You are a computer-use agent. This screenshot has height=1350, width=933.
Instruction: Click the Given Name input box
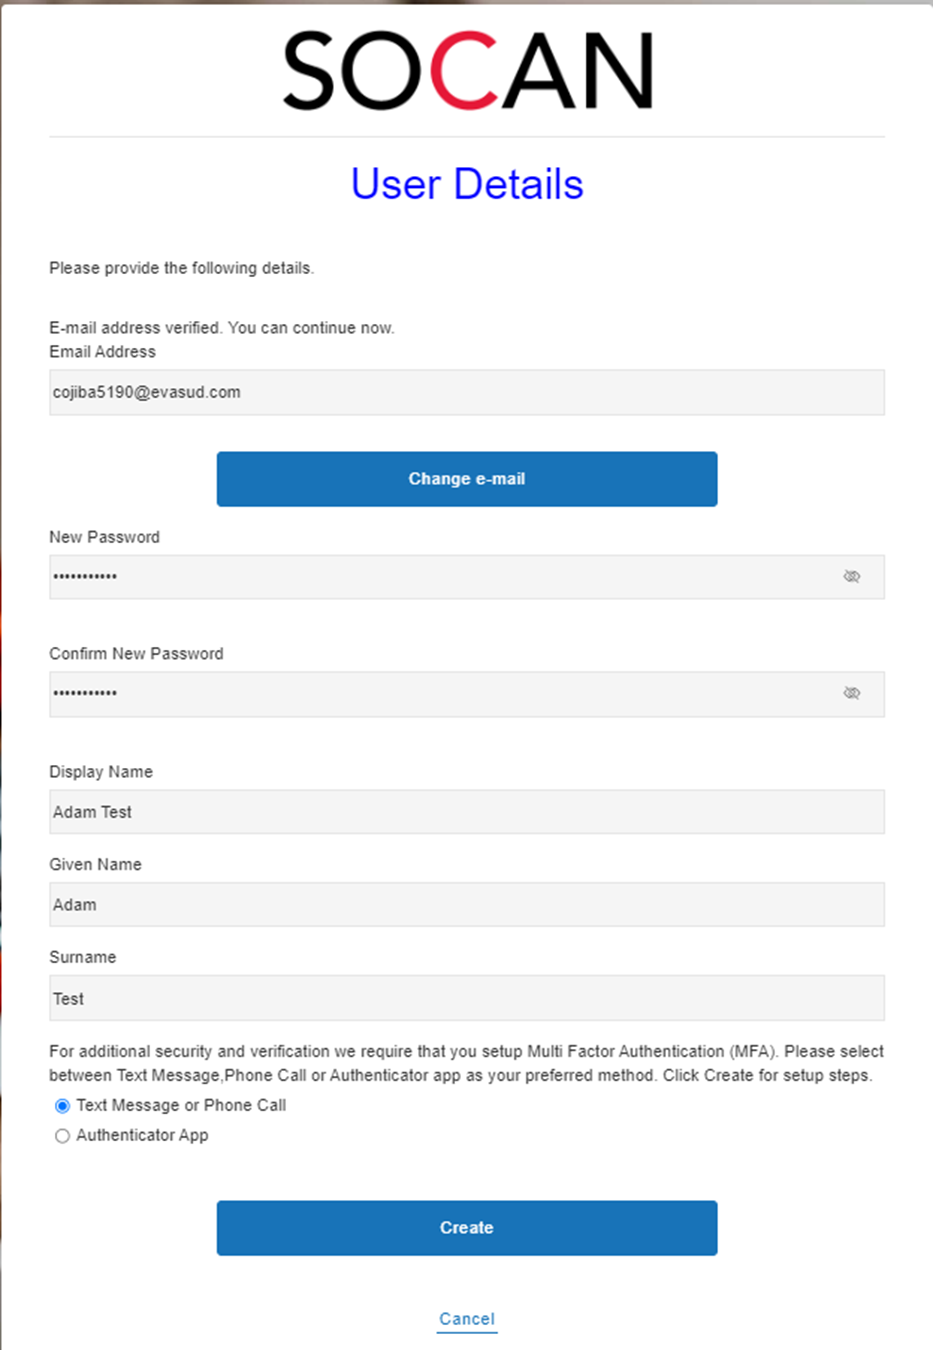coord(466,905)
